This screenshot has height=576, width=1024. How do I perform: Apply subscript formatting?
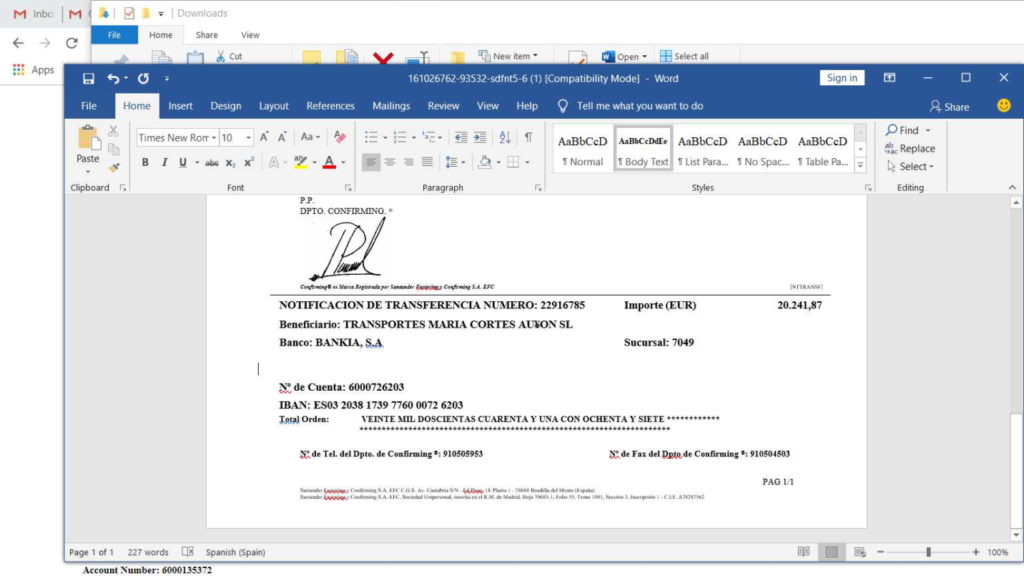coord(230,163)
